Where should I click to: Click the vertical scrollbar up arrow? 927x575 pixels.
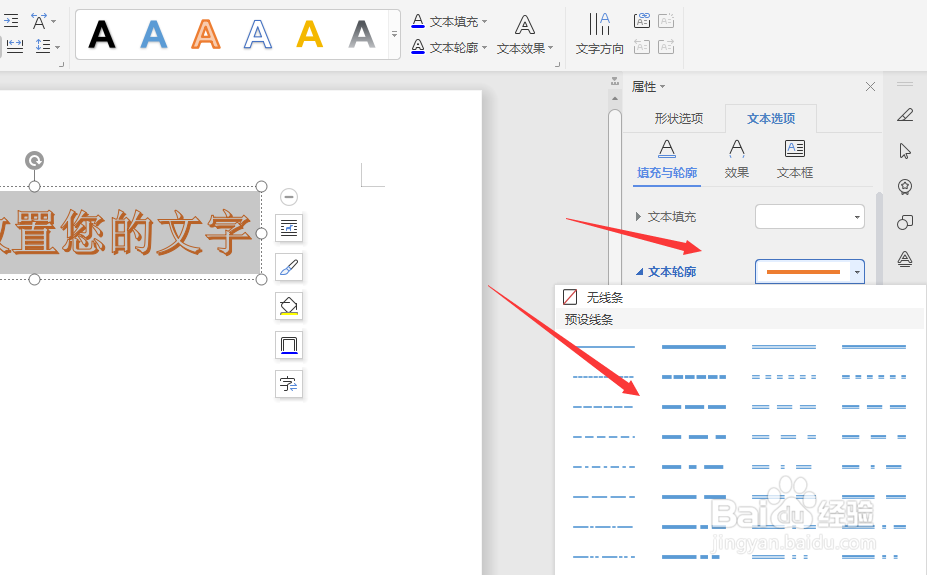coord(615,99)
